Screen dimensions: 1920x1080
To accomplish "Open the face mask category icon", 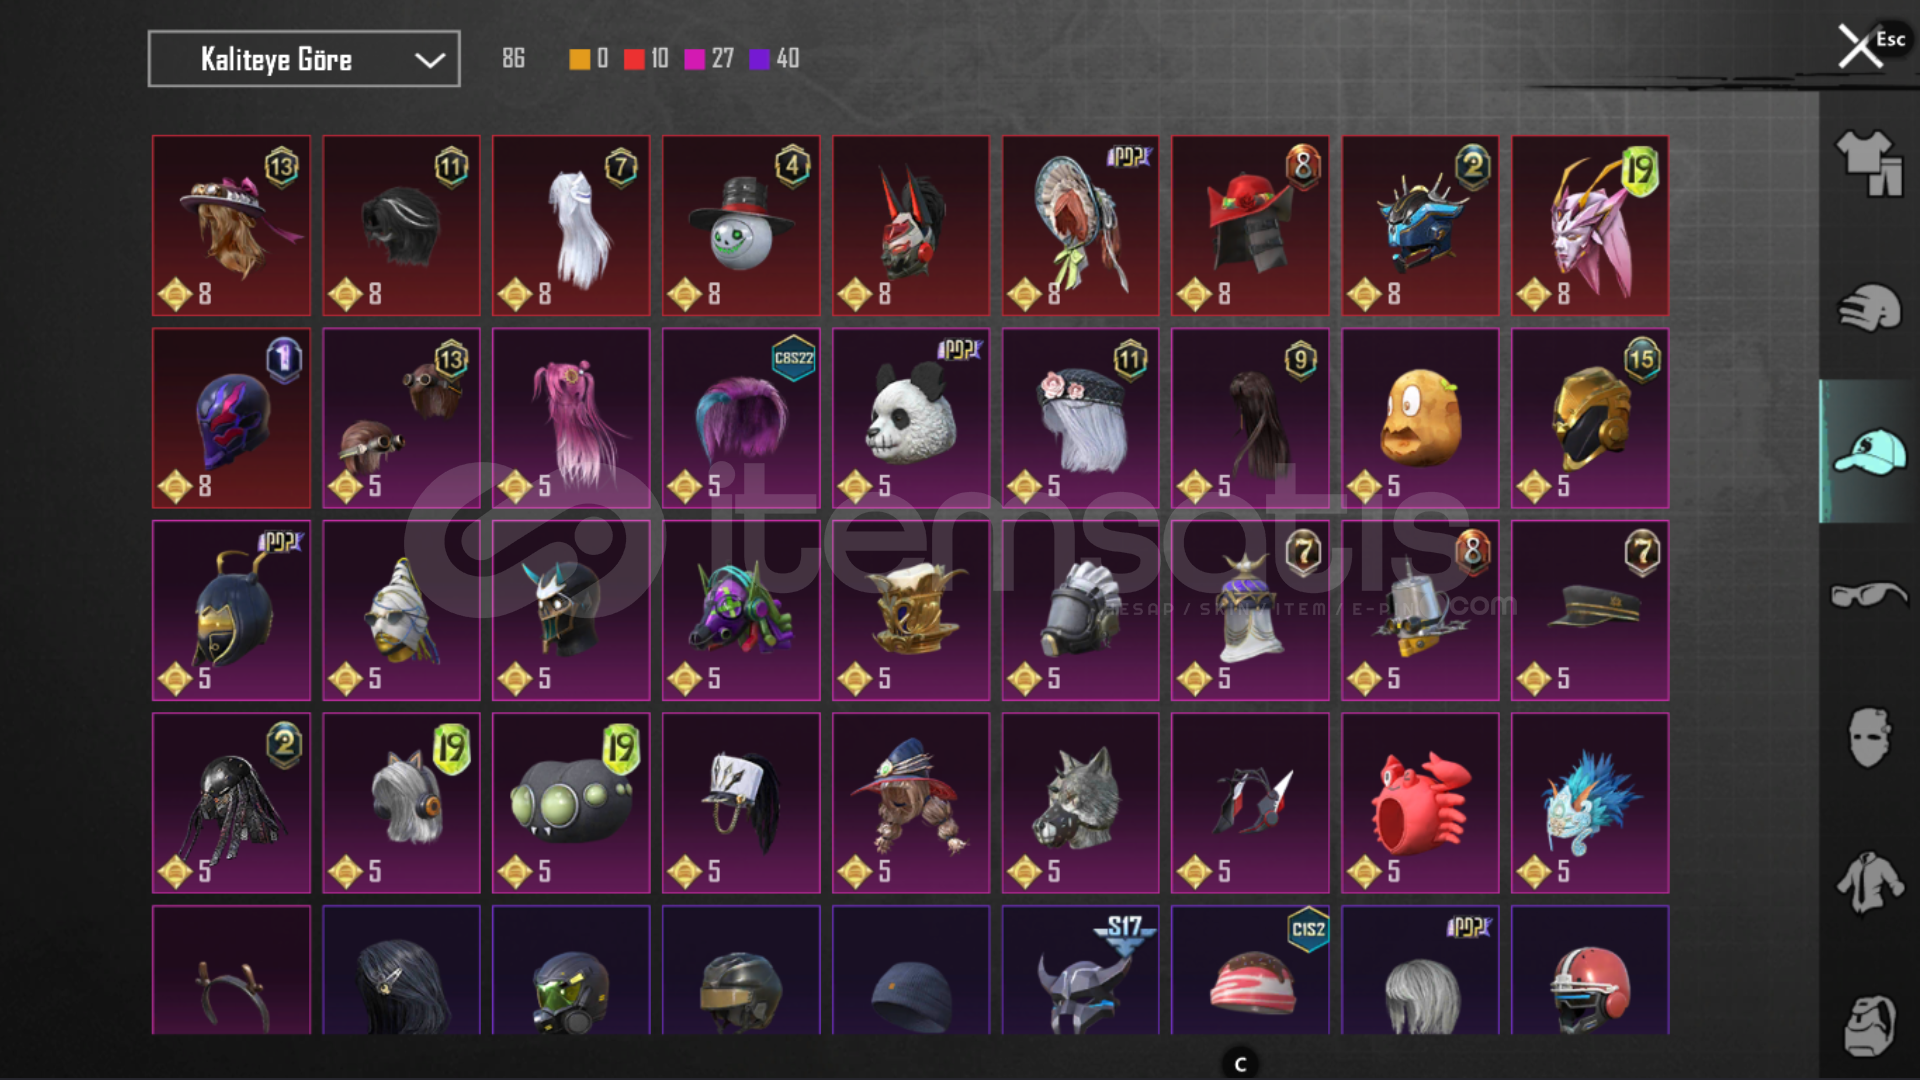I will pyautogui.click(x=1868, y=738).
